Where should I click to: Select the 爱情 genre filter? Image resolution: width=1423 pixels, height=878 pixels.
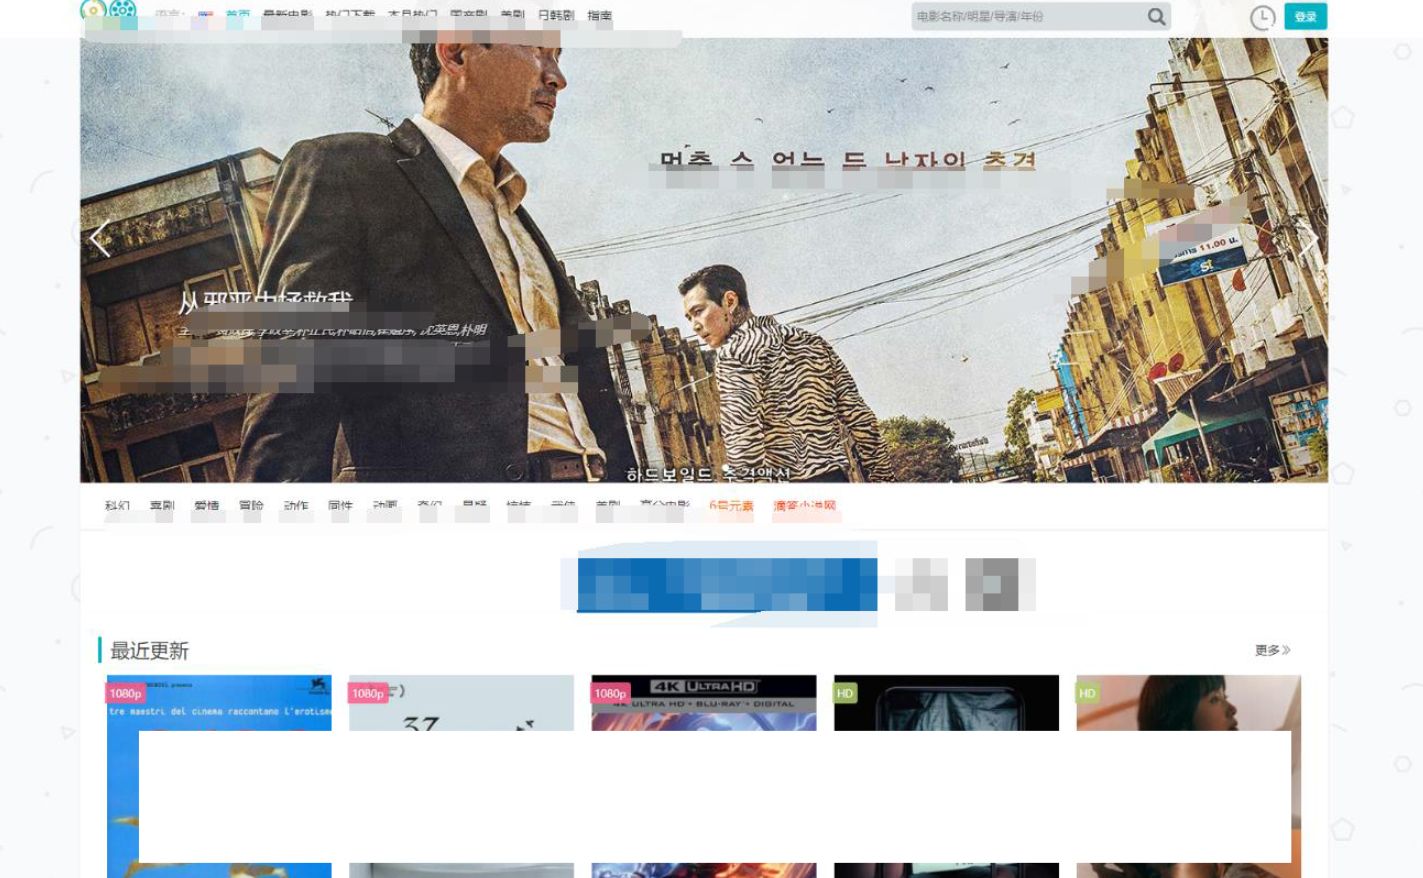pos(206,506)
